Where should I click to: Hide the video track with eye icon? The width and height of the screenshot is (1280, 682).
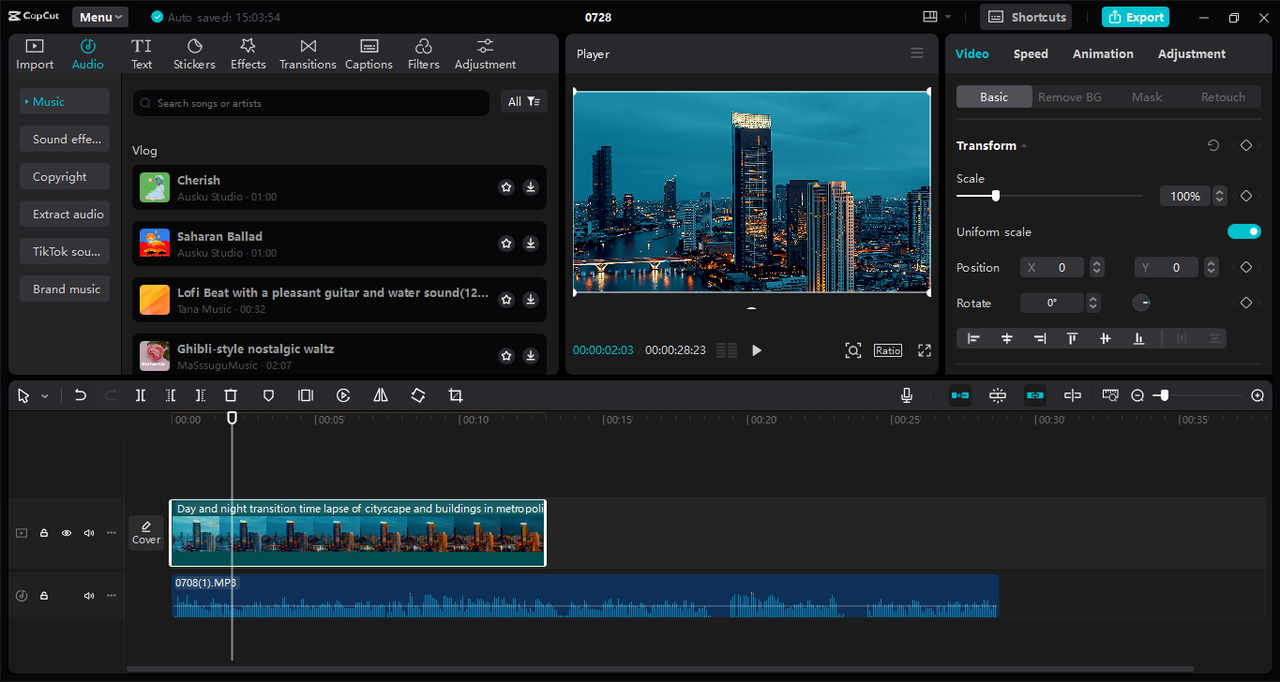coord(66,533)
